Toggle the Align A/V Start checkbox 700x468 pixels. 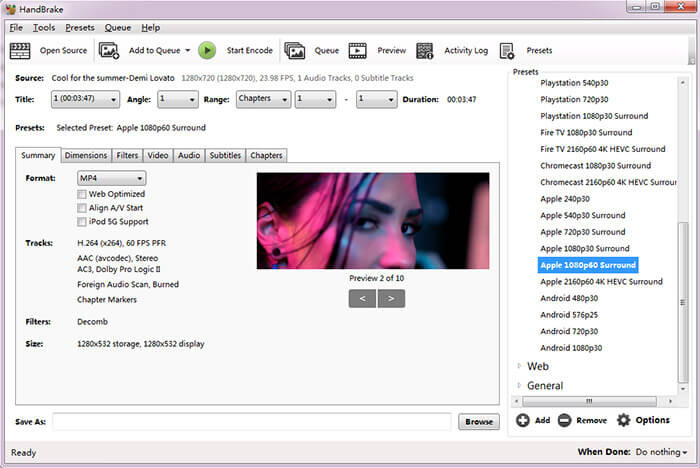tap(82, 208)
